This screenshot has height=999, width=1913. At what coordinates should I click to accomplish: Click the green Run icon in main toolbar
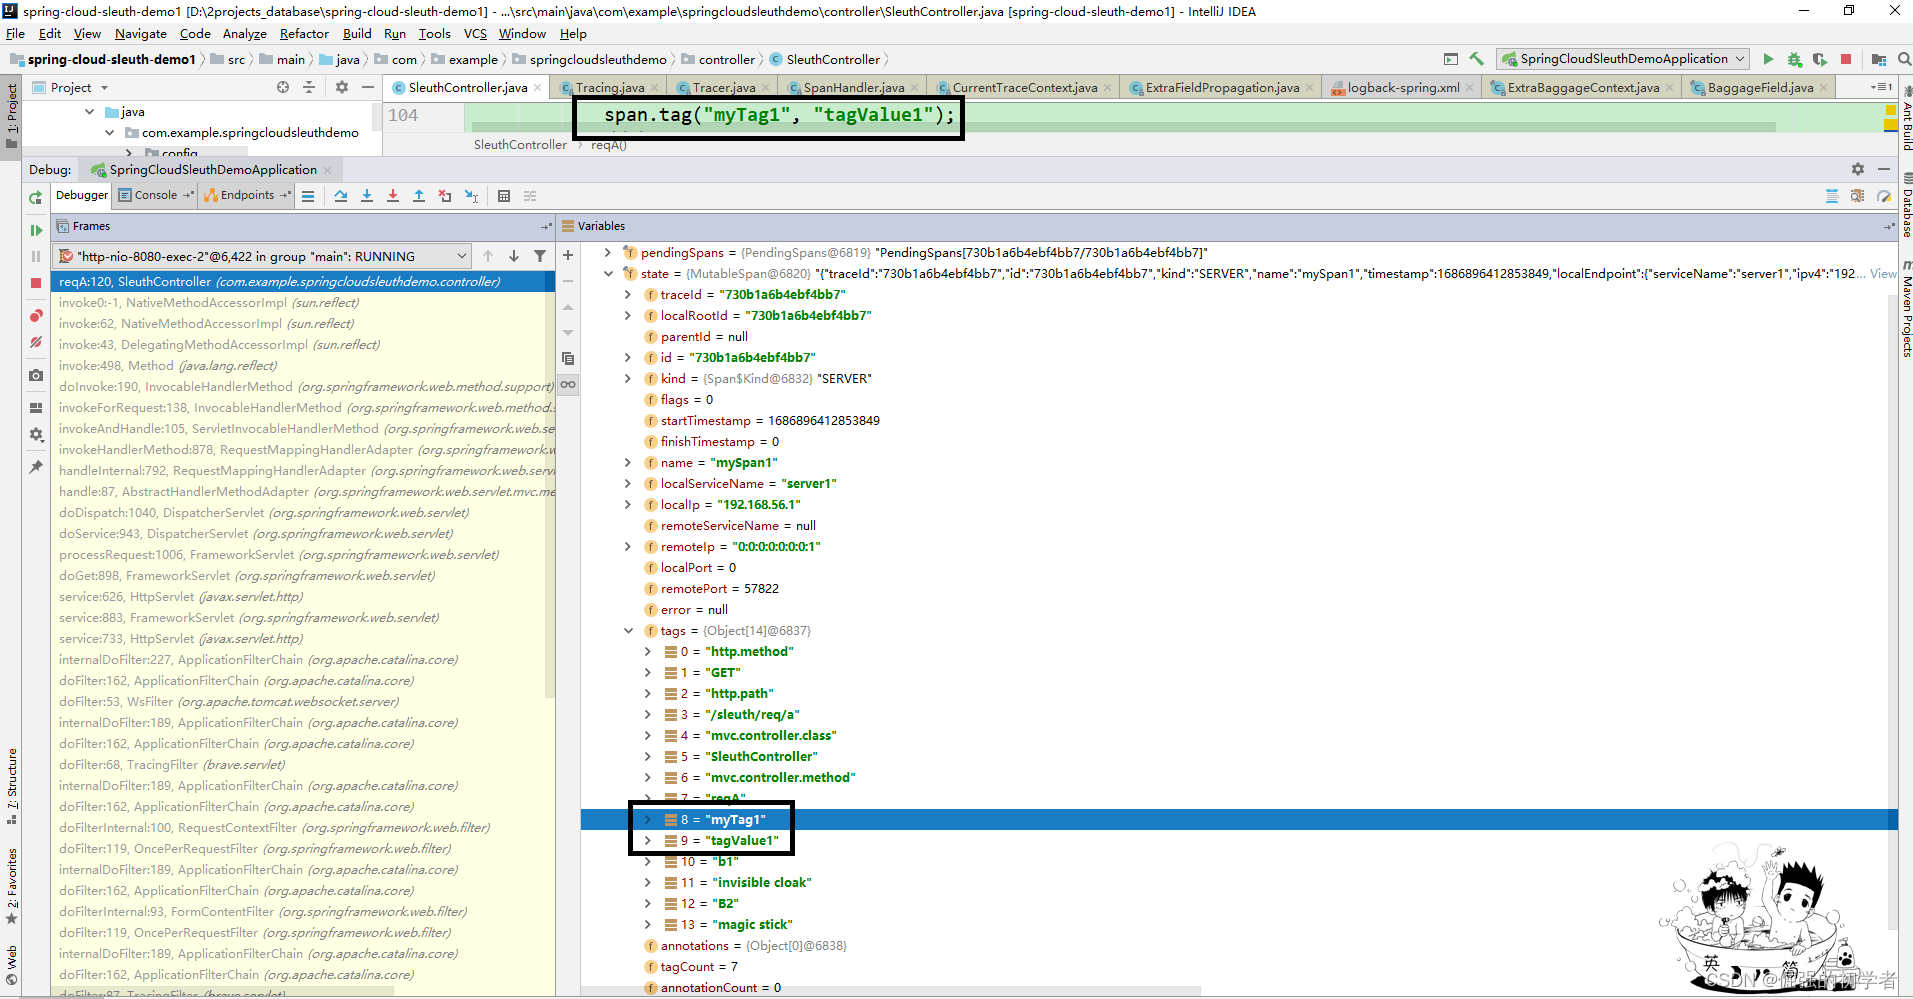click(x=1768, y=59)
